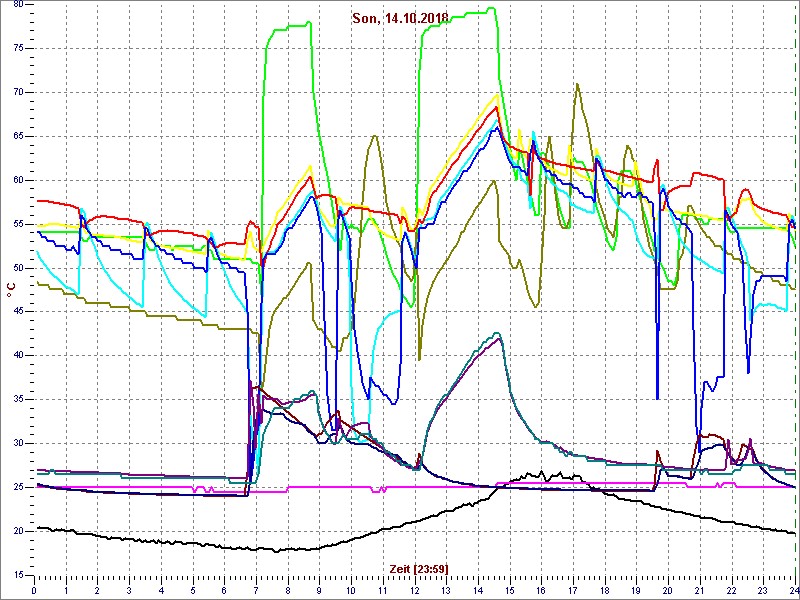The height and width of the screenshot is (600, 800).
Task: Click the 20 value on the y-axis
Action: coord(18,531)
